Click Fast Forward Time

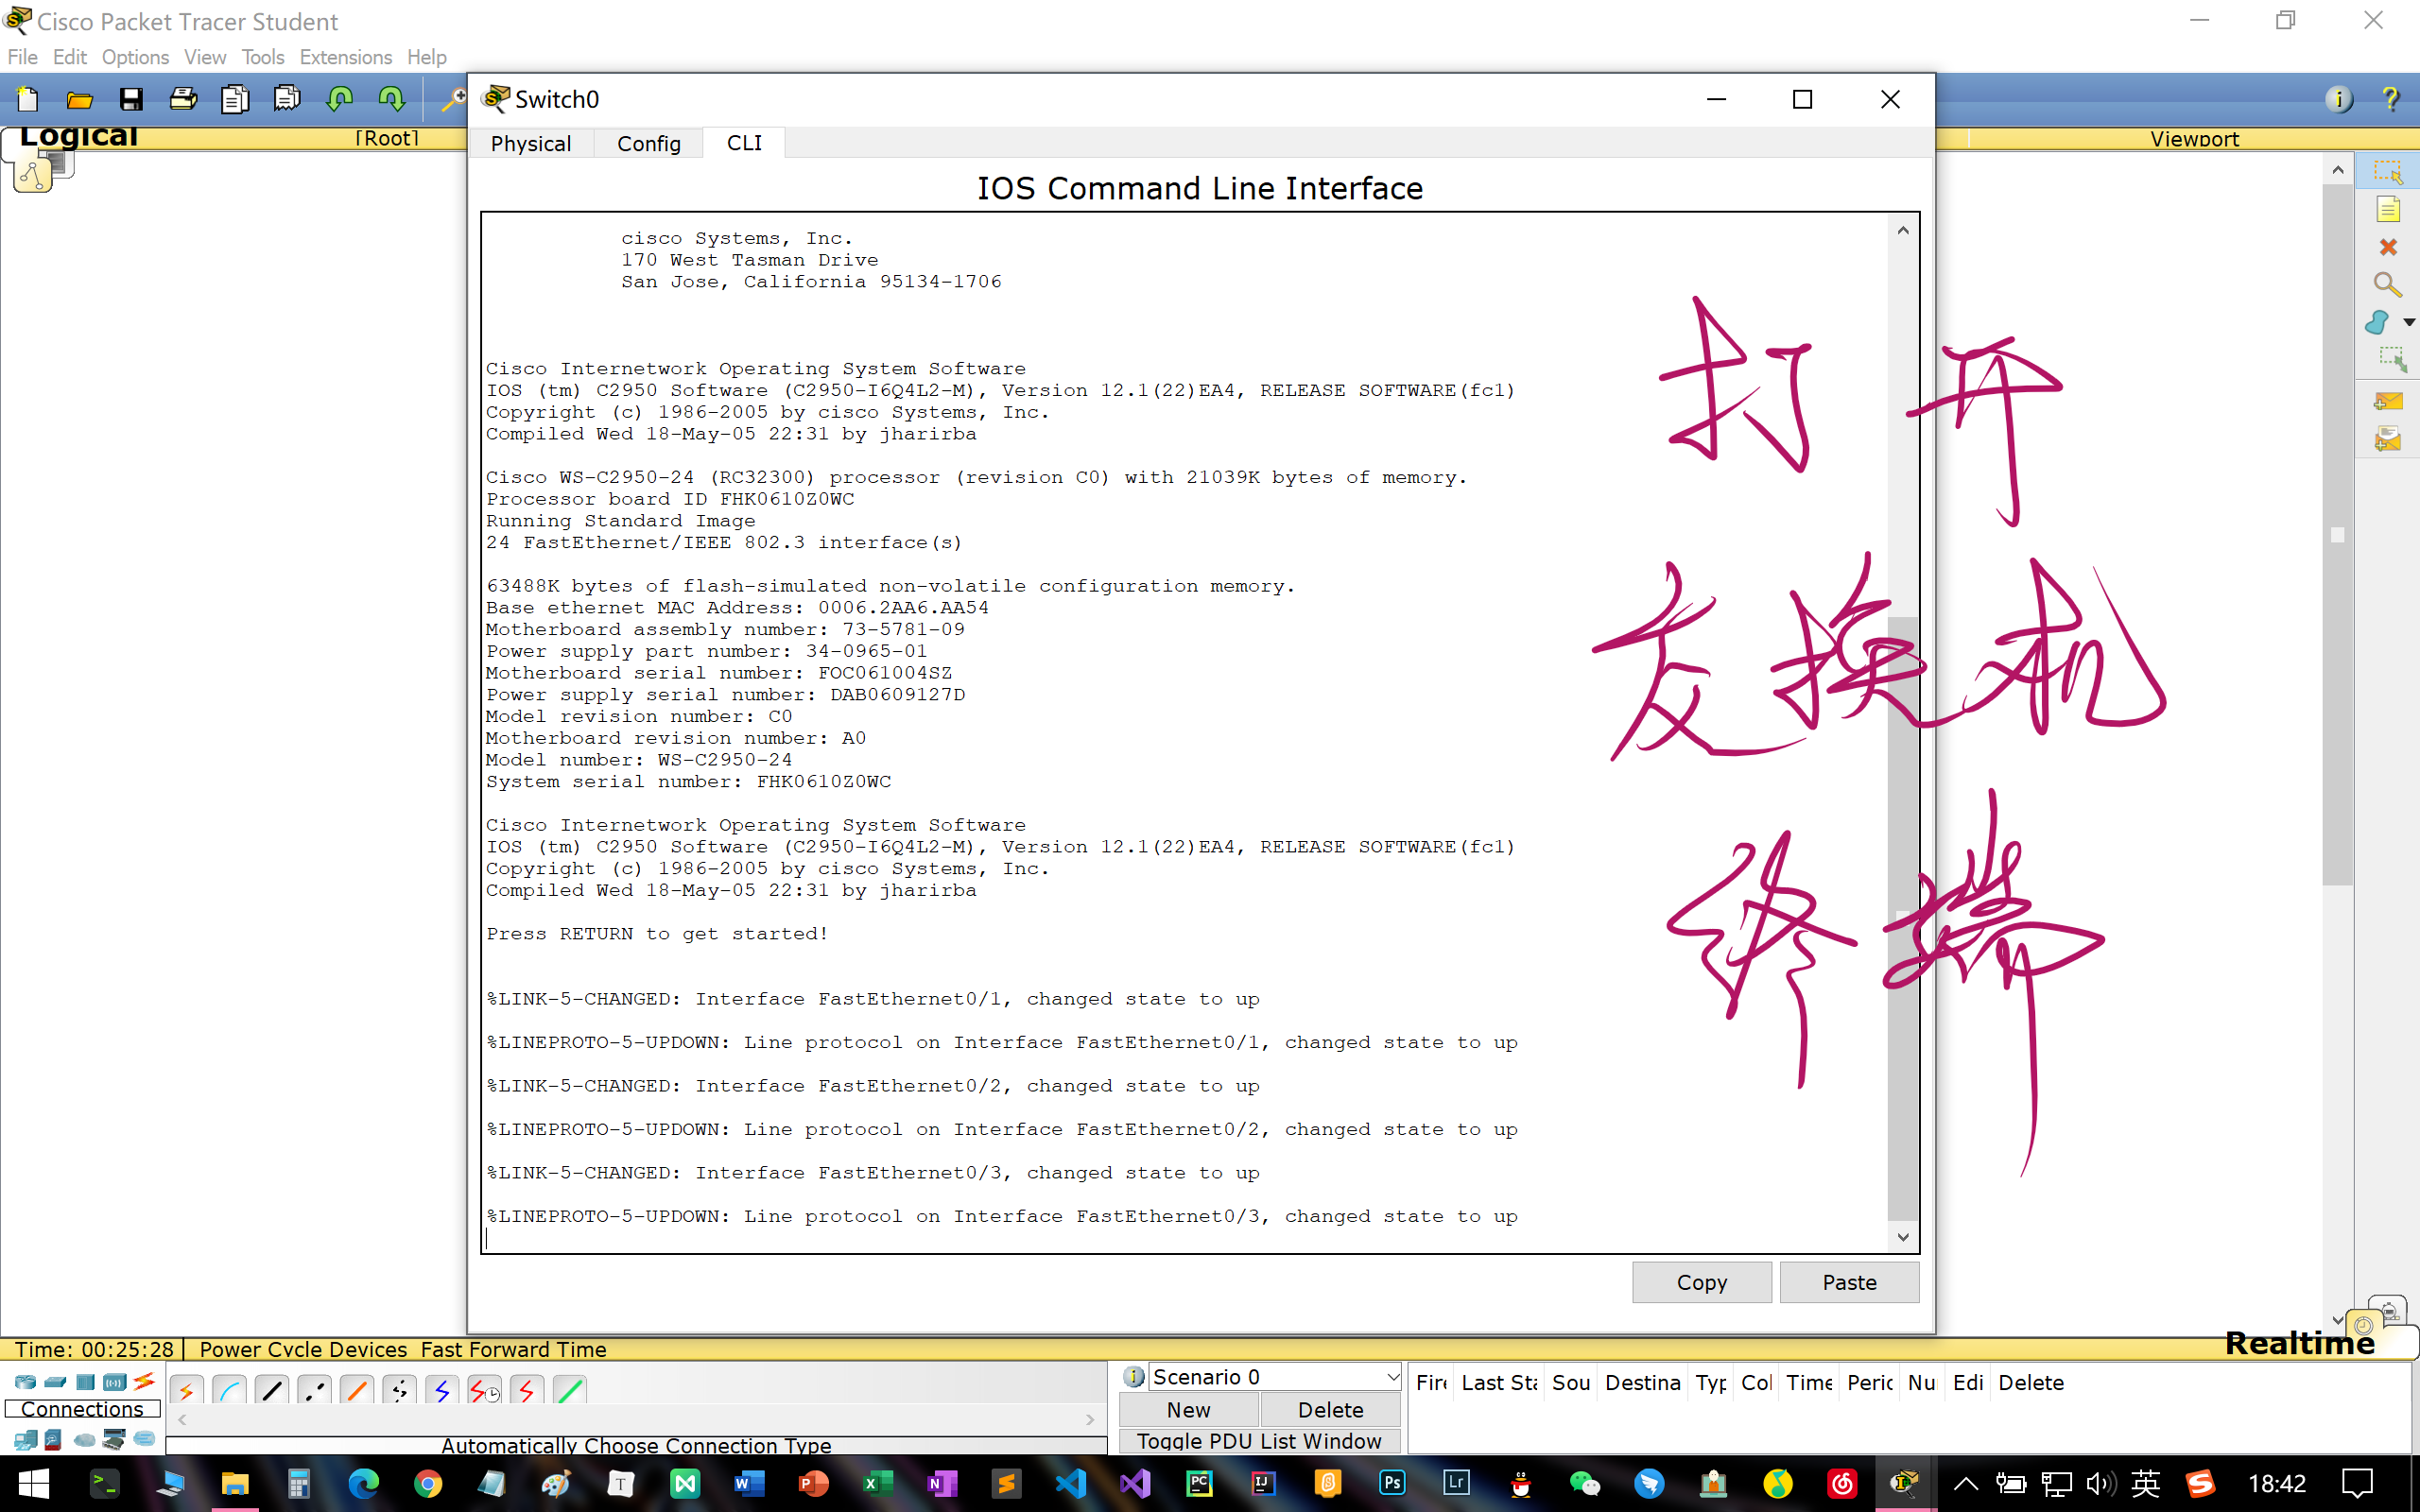(x=513, y=1349)
